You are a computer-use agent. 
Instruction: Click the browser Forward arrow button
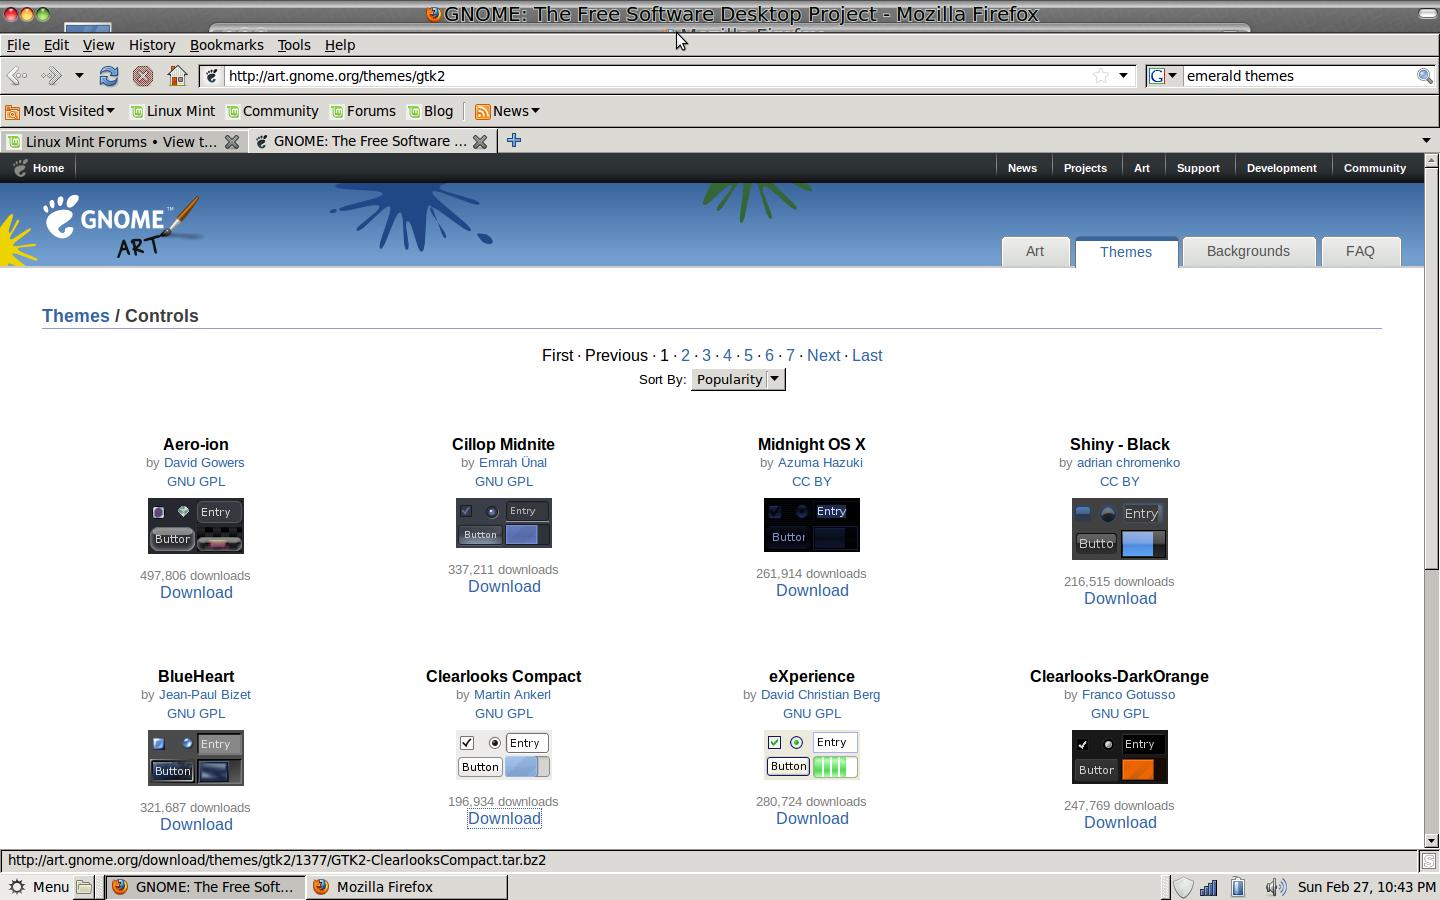52,76
